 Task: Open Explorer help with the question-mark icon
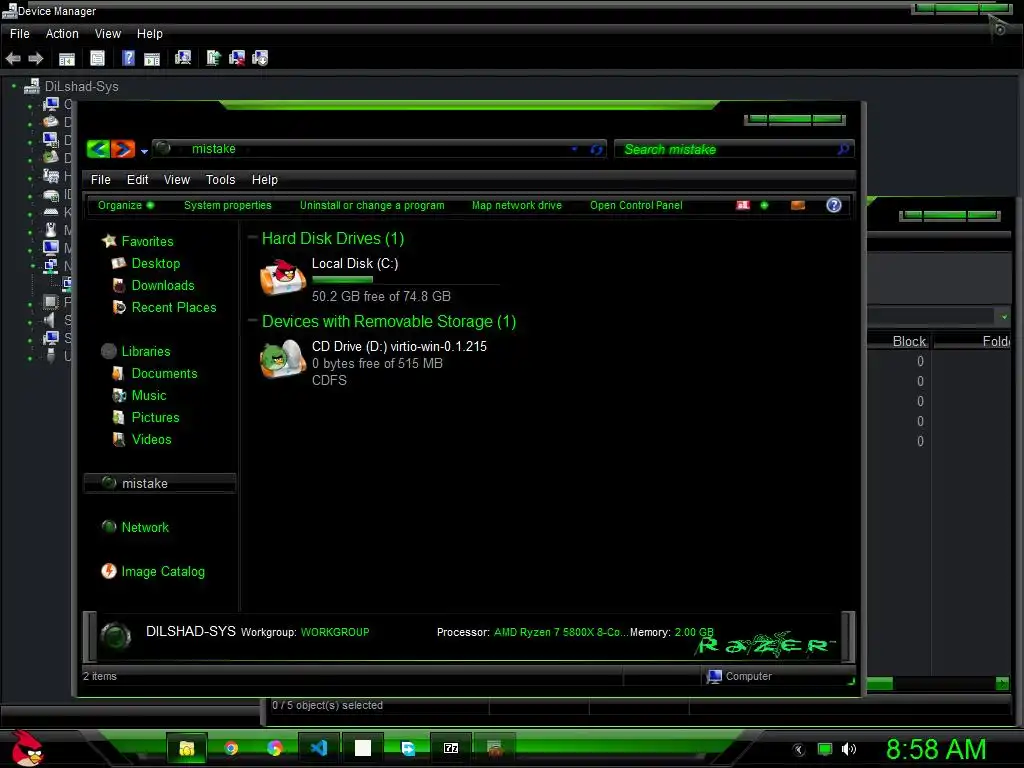click(834, 205)
